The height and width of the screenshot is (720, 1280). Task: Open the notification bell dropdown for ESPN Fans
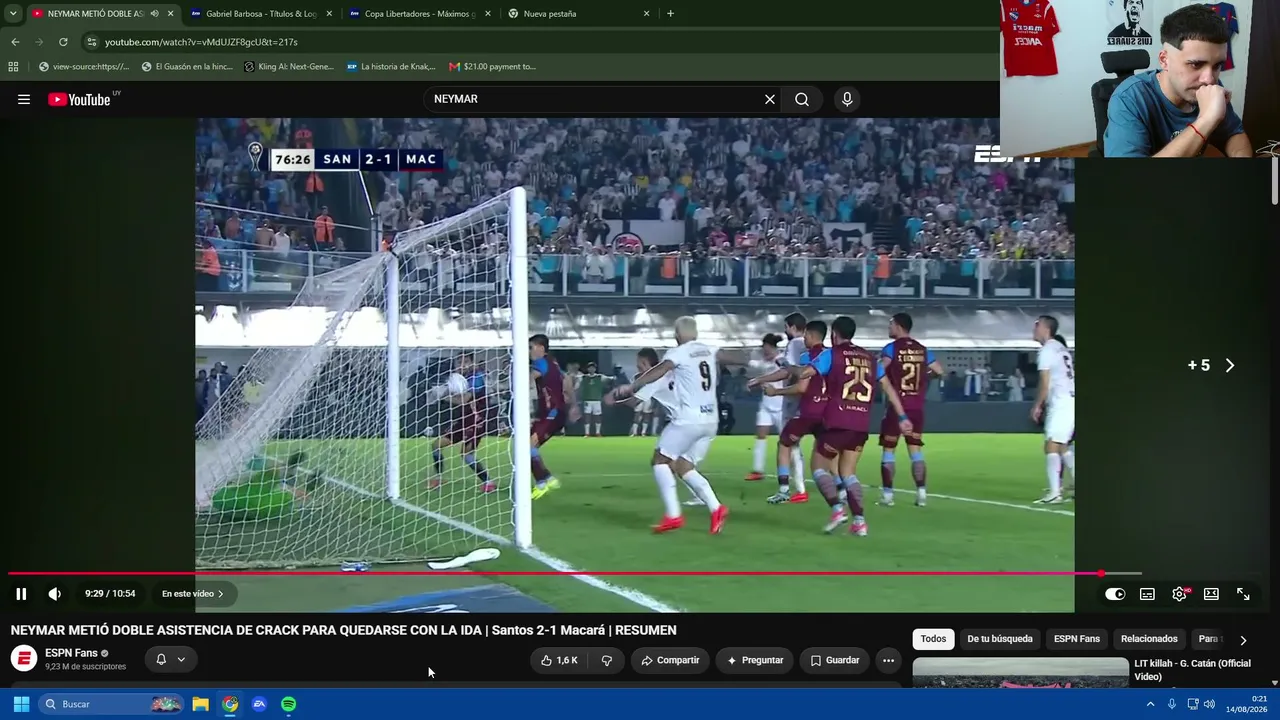[x=170, y=659]
